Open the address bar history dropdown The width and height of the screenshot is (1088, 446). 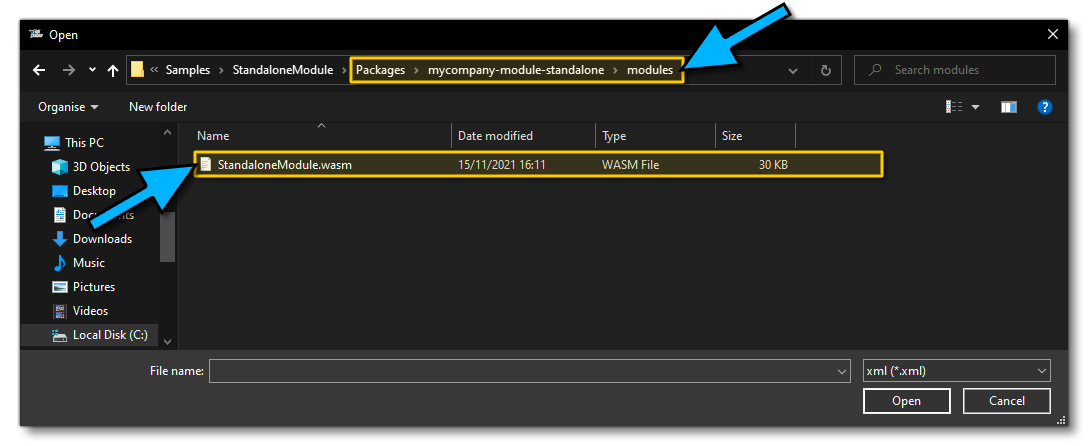click(x=794, y=70)
